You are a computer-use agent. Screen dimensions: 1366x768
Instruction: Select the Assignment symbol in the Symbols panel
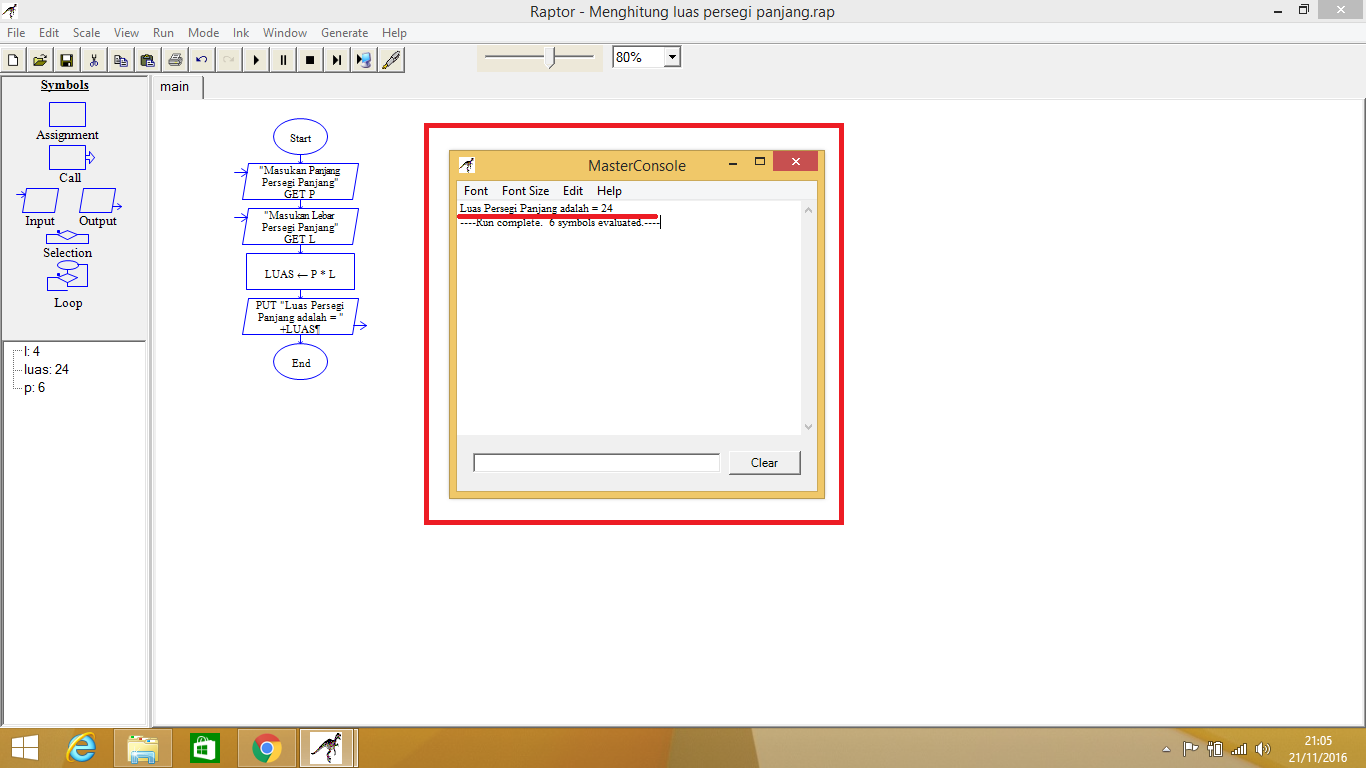(67, 115)
